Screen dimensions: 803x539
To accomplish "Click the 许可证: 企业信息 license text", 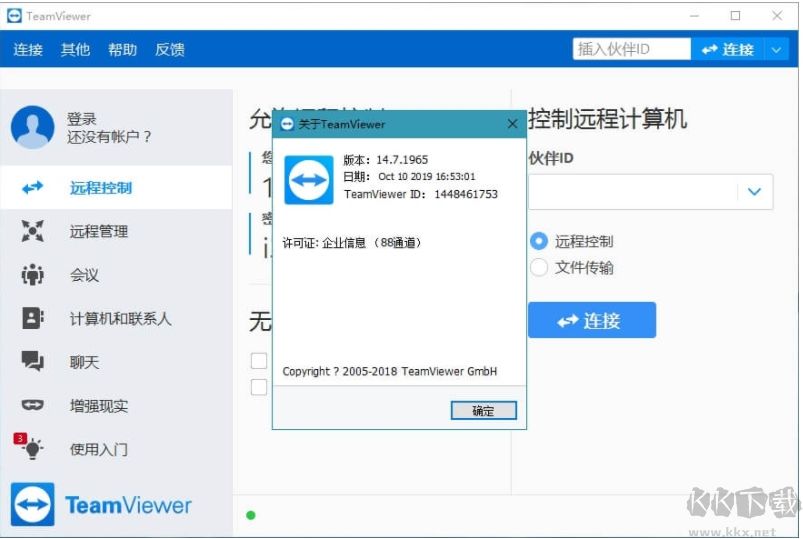I will tap(352, 242).
